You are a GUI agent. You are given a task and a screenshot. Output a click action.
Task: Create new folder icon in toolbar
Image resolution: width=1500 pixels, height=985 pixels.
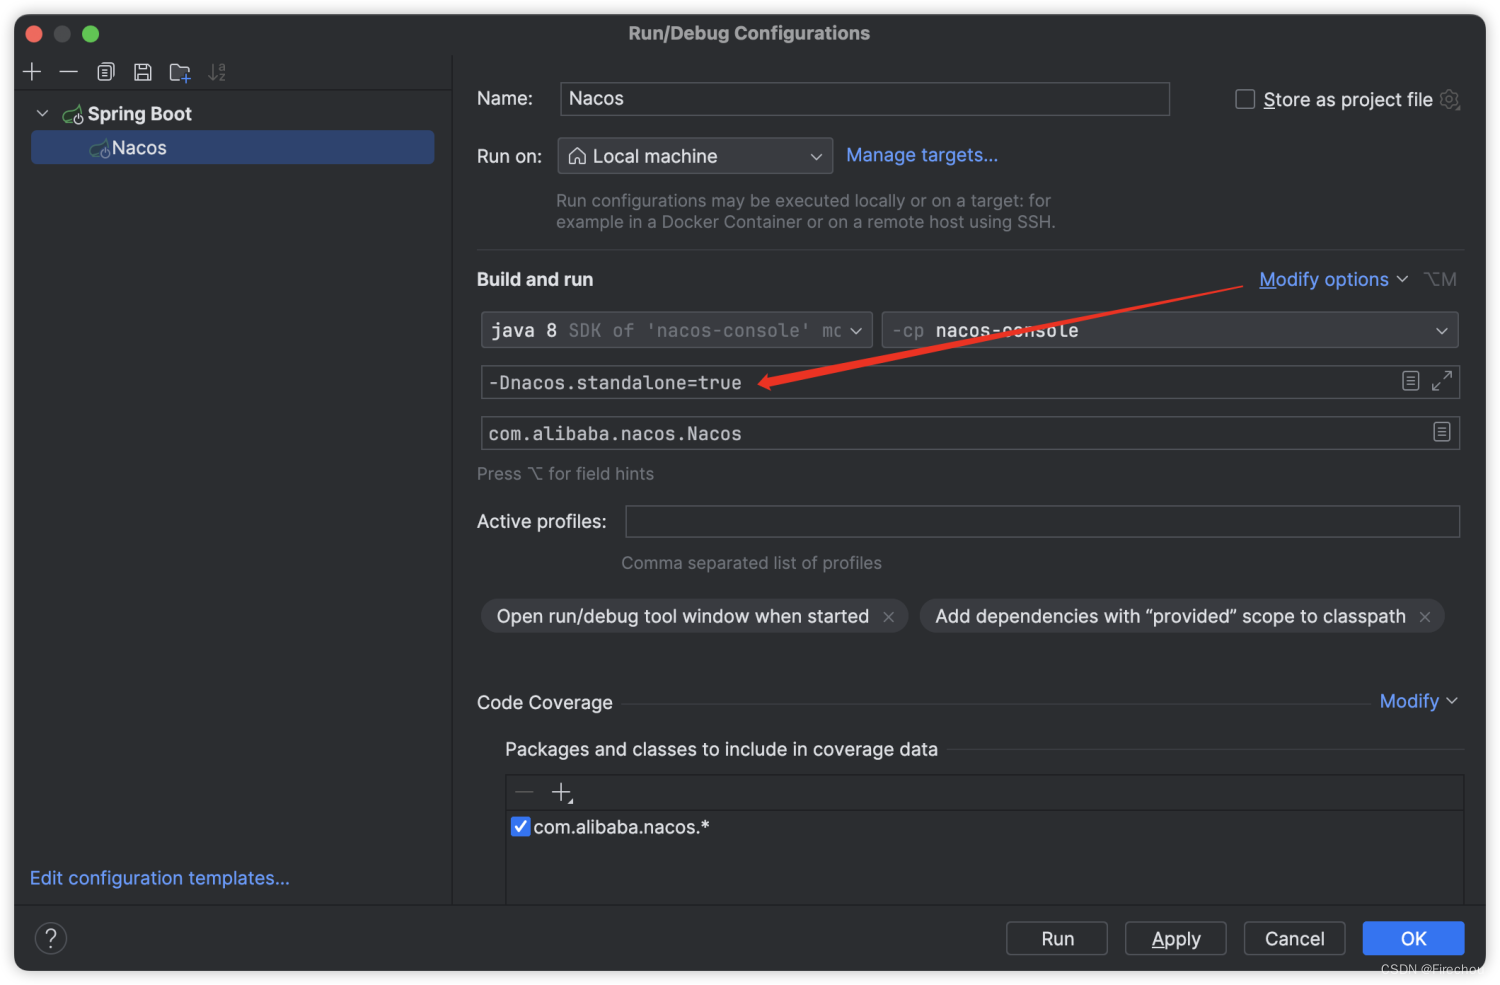180,72
